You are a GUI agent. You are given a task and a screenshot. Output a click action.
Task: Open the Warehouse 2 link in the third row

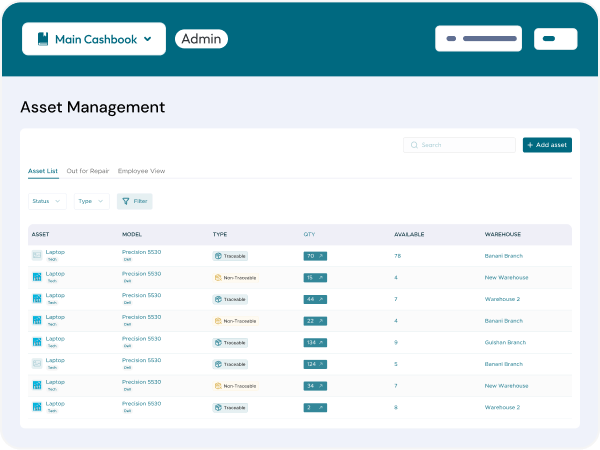coord(504,299)
